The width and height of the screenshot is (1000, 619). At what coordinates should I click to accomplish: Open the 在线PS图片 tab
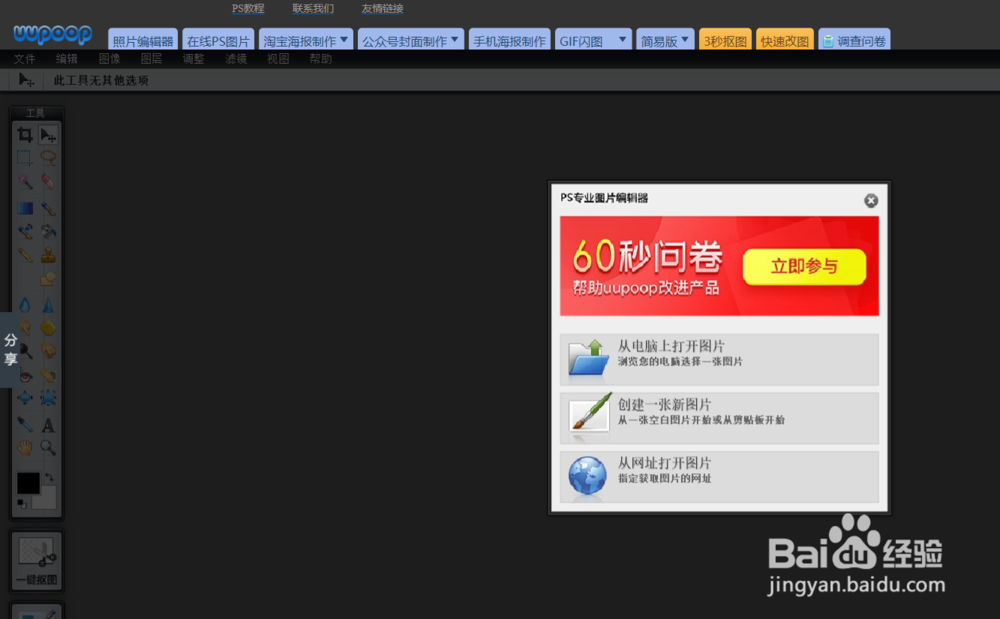coord(218,40)
